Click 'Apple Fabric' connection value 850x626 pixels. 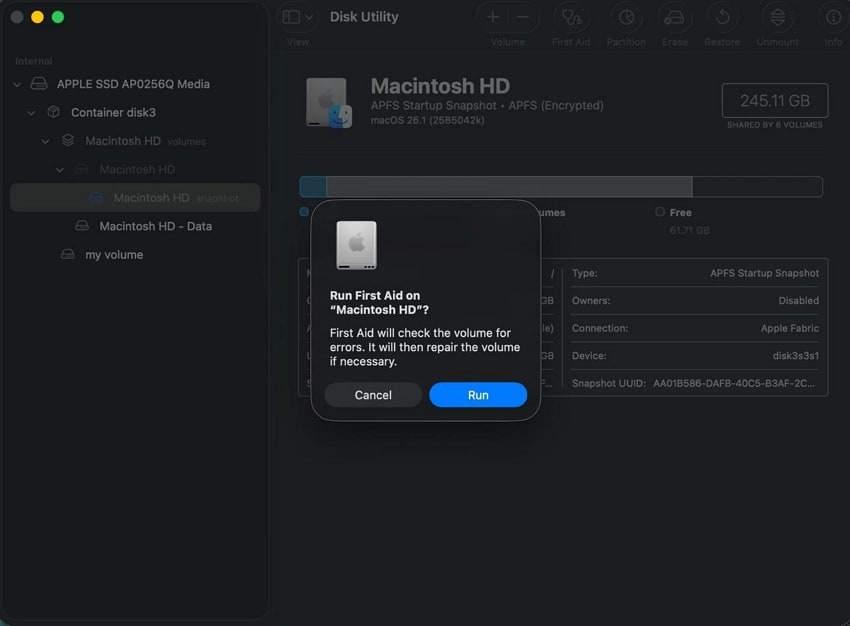coord(789,328)
